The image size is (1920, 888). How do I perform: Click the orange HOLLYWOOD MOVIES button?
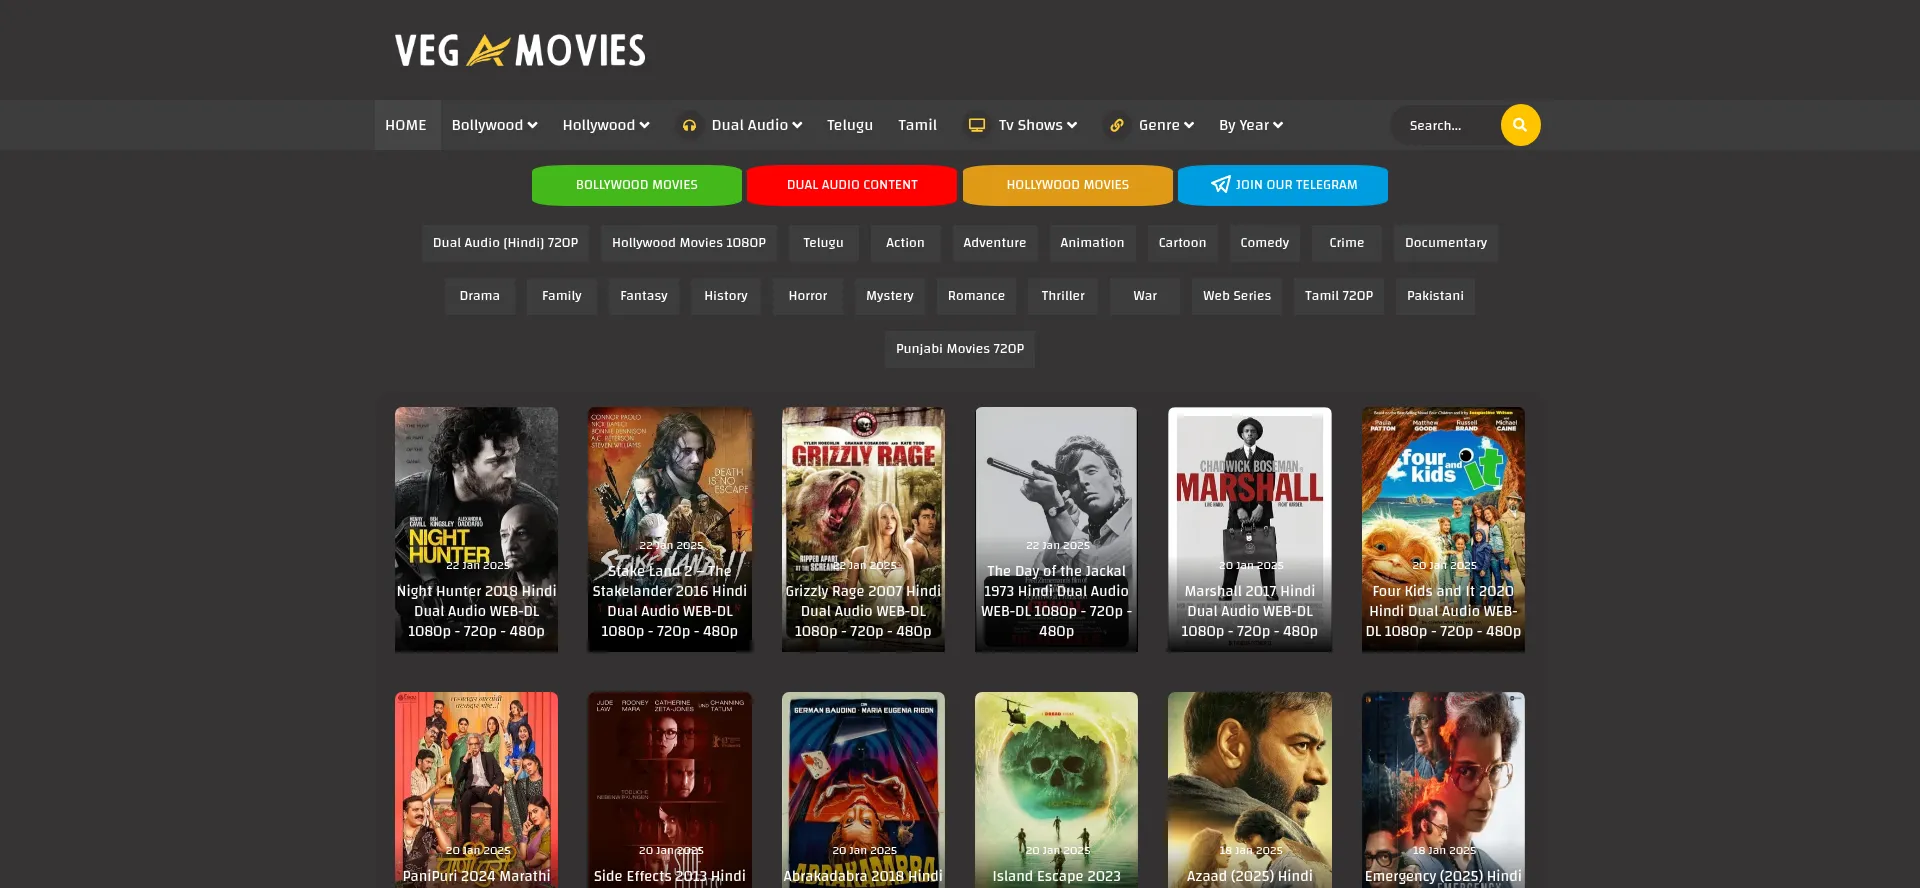[1068, 185]
